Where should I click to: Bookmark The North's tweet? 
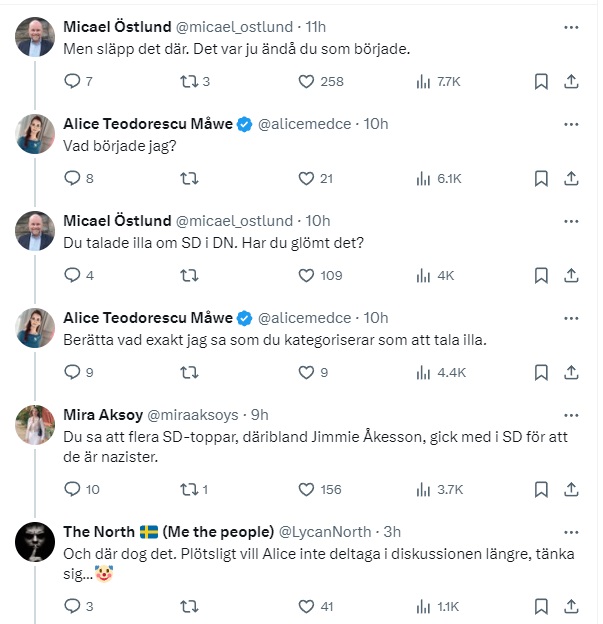click(x=540, y=605)
